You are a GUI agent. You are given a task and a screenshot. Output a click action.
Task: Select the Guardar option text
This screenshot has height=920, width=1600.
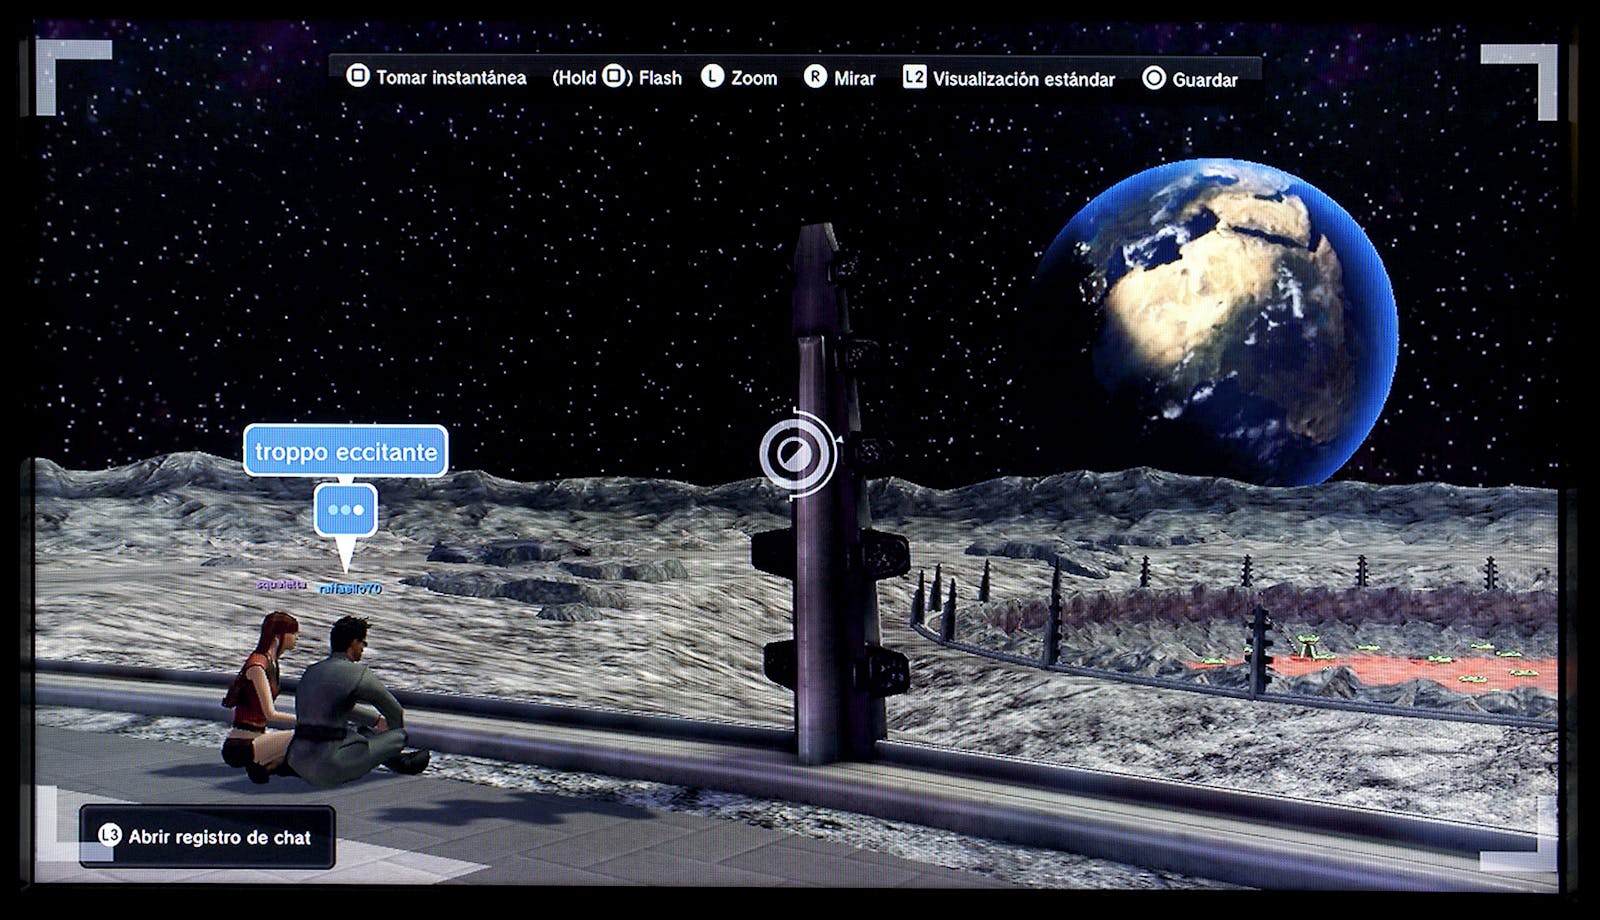click(x=1204, y=80)
